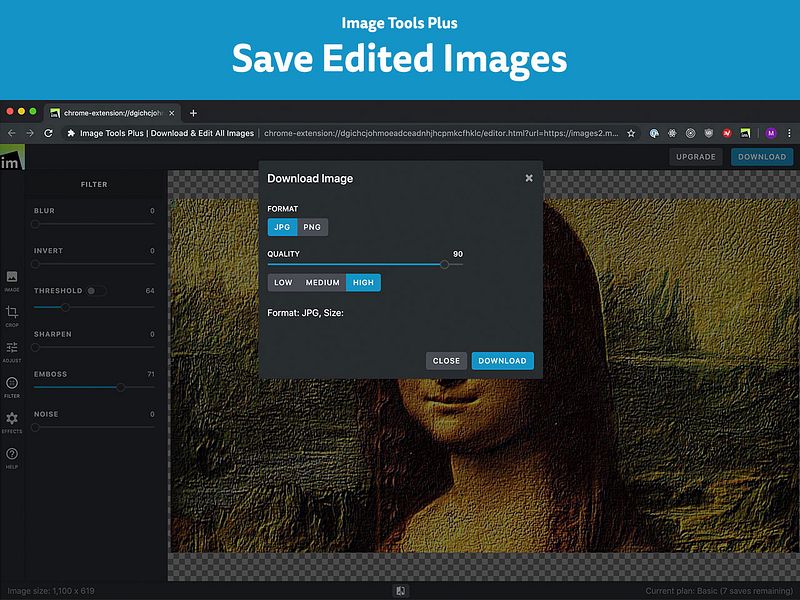Screen dimensions: 800x600
Task: Open the Effects gear panel
Action: pos(12,422)
